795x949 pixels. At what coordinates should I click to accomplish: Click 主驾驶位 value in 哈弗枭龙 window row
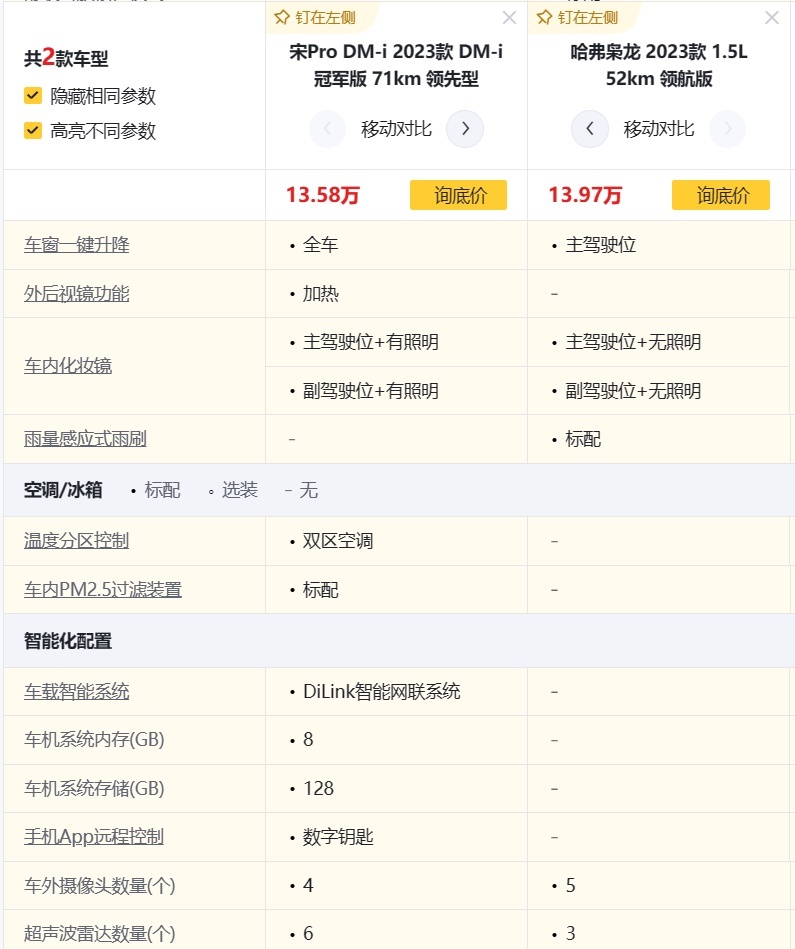(x=600, y=245)
